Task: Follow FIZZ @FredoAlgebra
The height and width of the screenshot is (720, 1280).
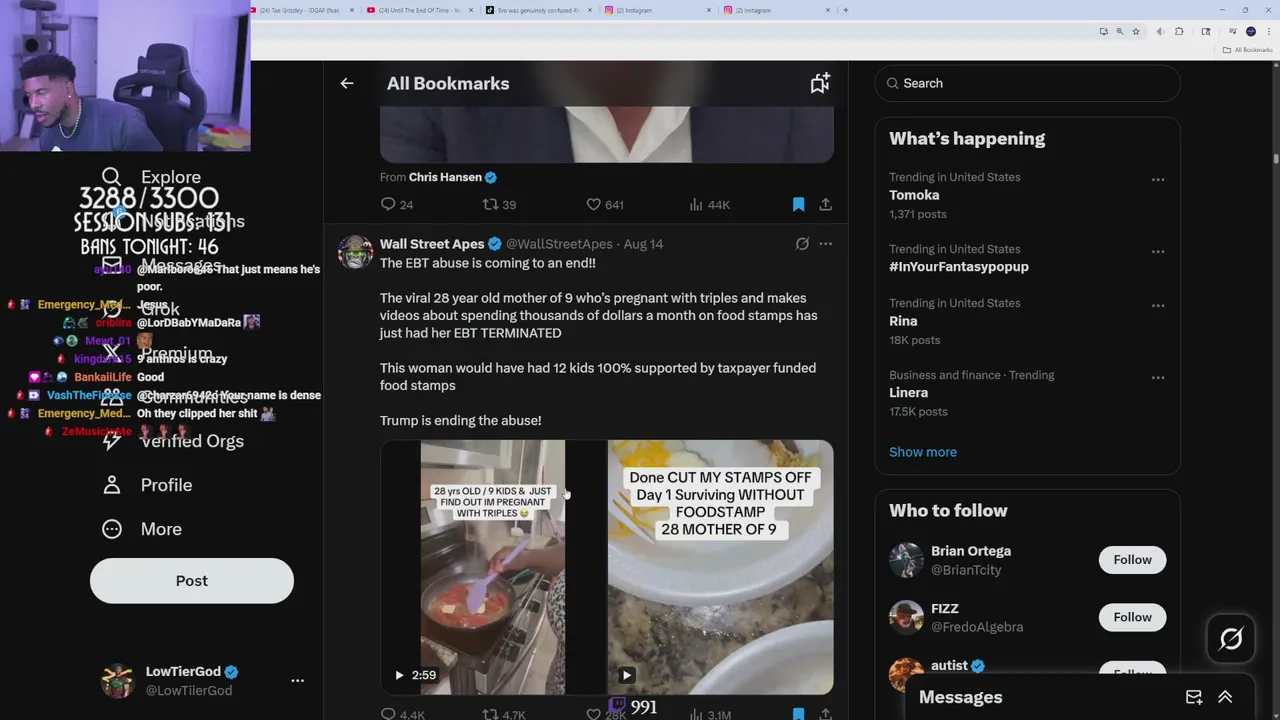Action: click(1132, 617)
